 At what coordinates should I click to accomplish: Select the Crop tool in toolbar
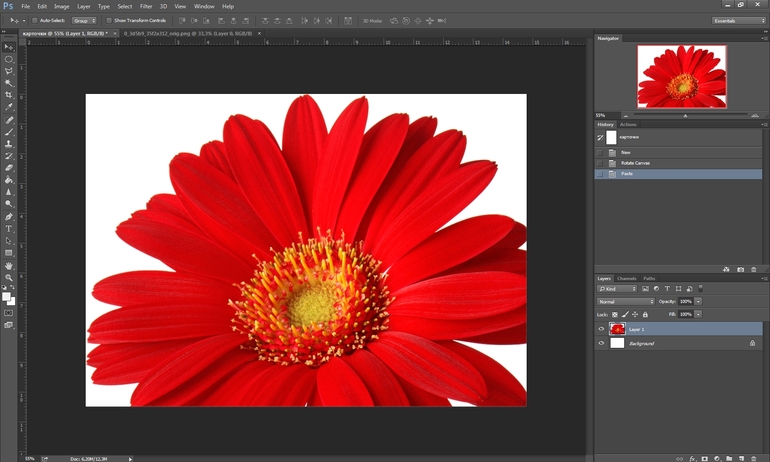coord(9,95)
